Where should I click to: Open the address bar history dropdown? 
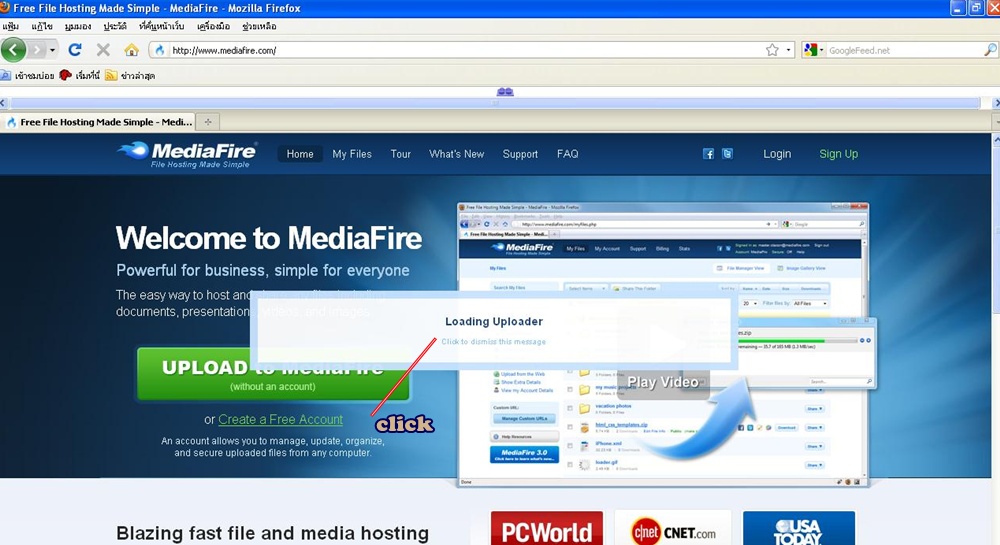(x=788, y=50)
